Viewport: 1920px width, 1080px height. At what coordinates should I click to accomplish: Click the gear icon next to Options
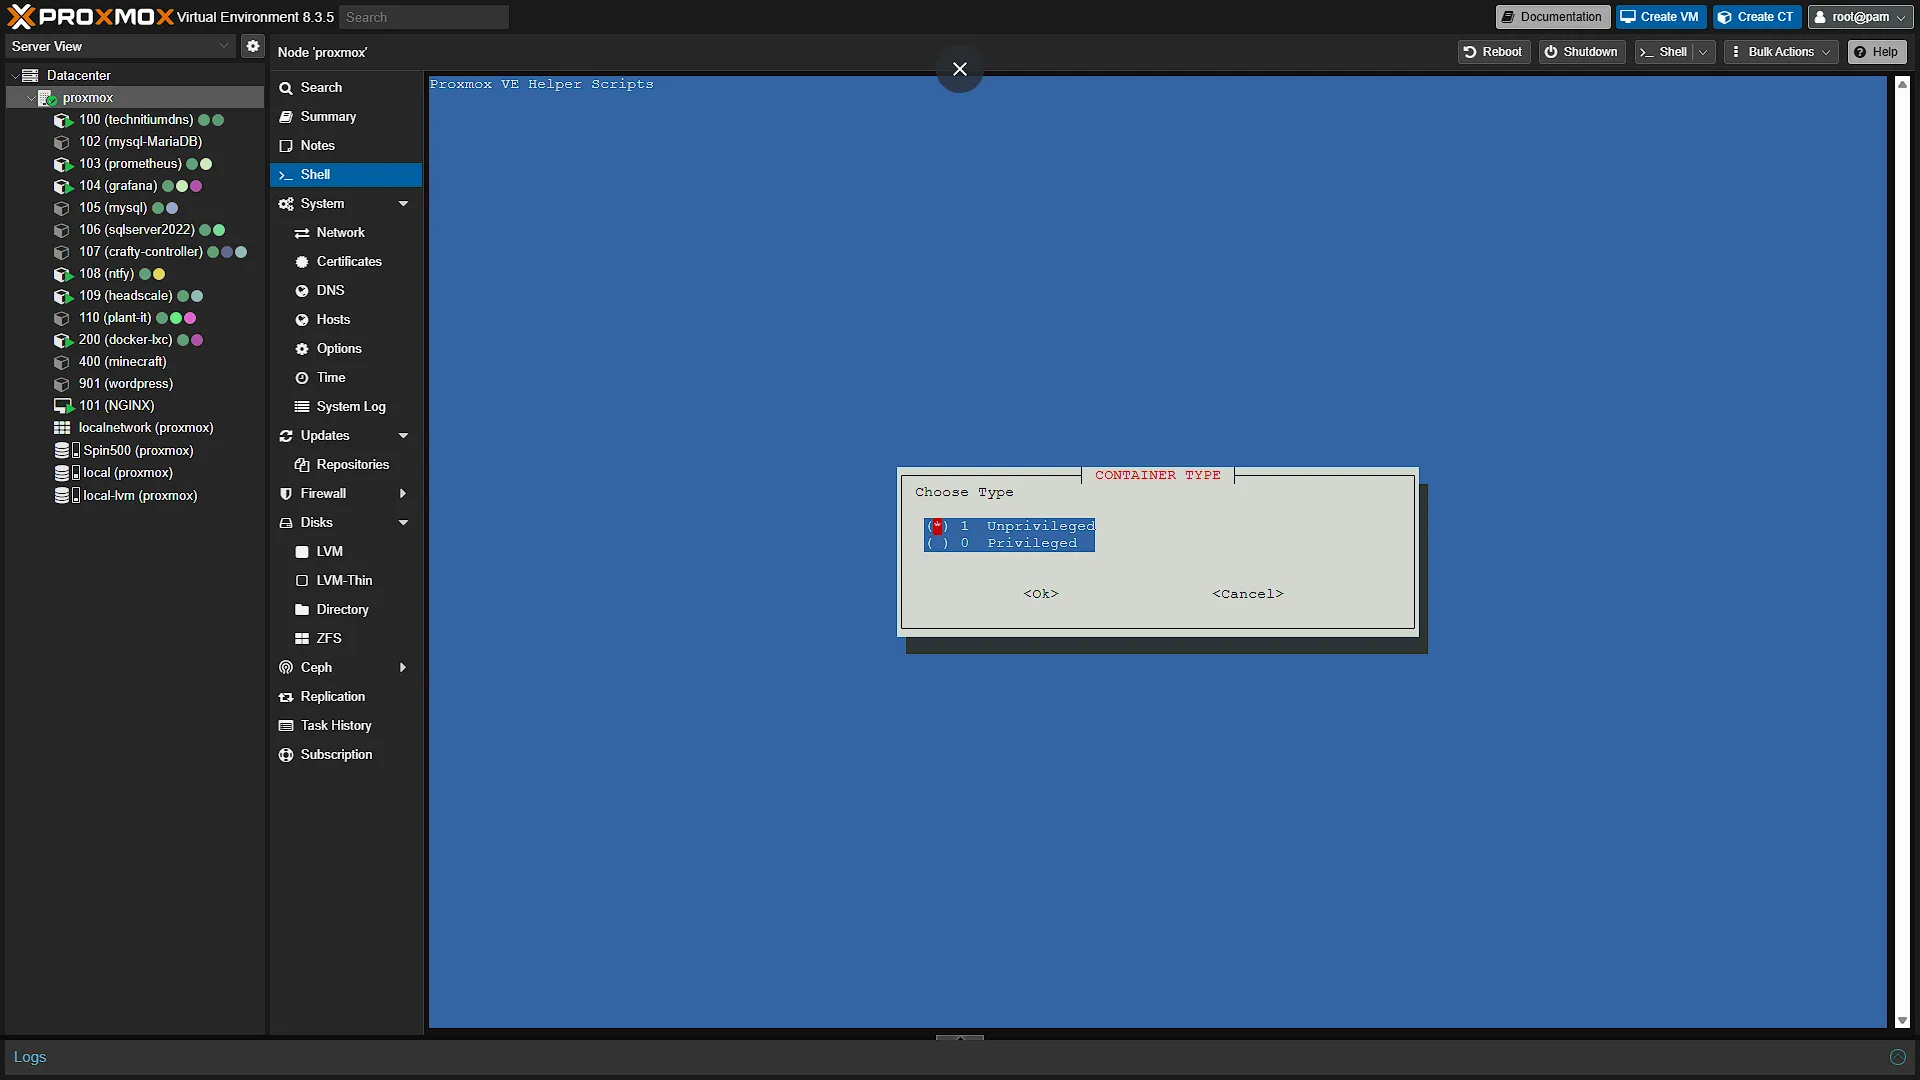coord(302,349)
